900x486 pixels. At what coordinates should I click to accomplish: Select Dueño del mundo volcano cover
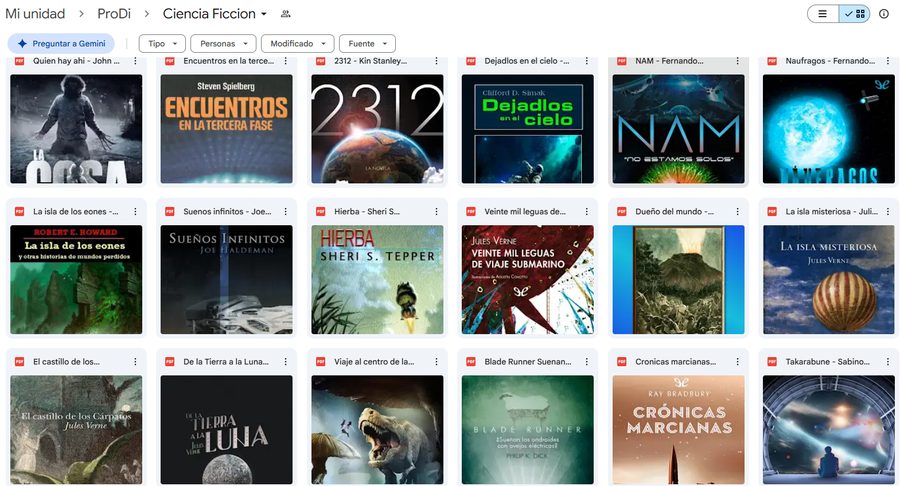(x=678, y=279)
